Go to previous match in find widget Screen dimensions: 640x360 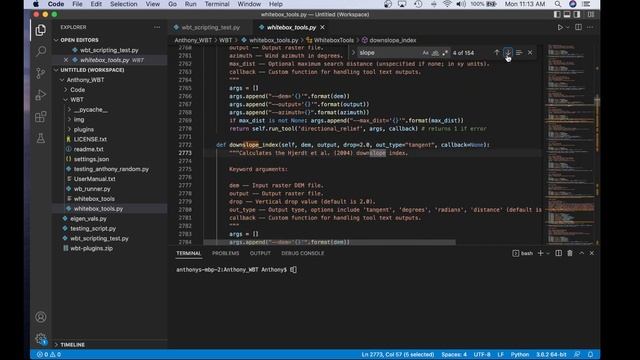click(496, 53)
